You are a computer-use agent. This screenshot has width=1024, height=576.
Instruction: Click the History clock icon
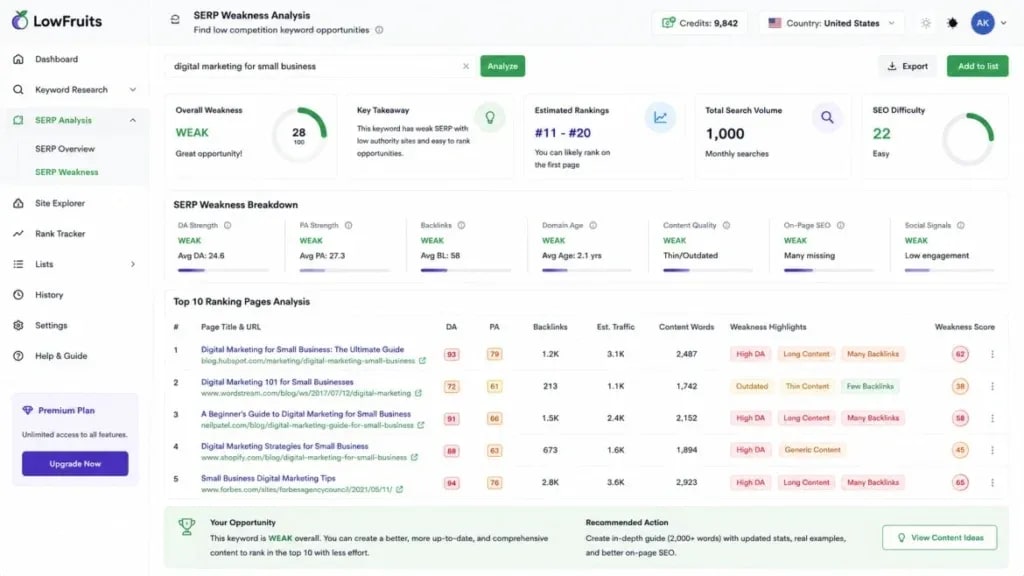click(18, 295)
